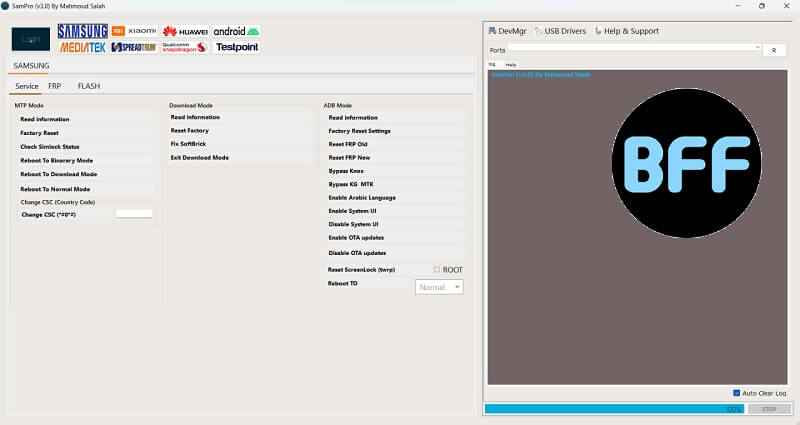Open the small Help log tab
The width and height of the screenshot is (800, 425).
[x=511, y=65]
